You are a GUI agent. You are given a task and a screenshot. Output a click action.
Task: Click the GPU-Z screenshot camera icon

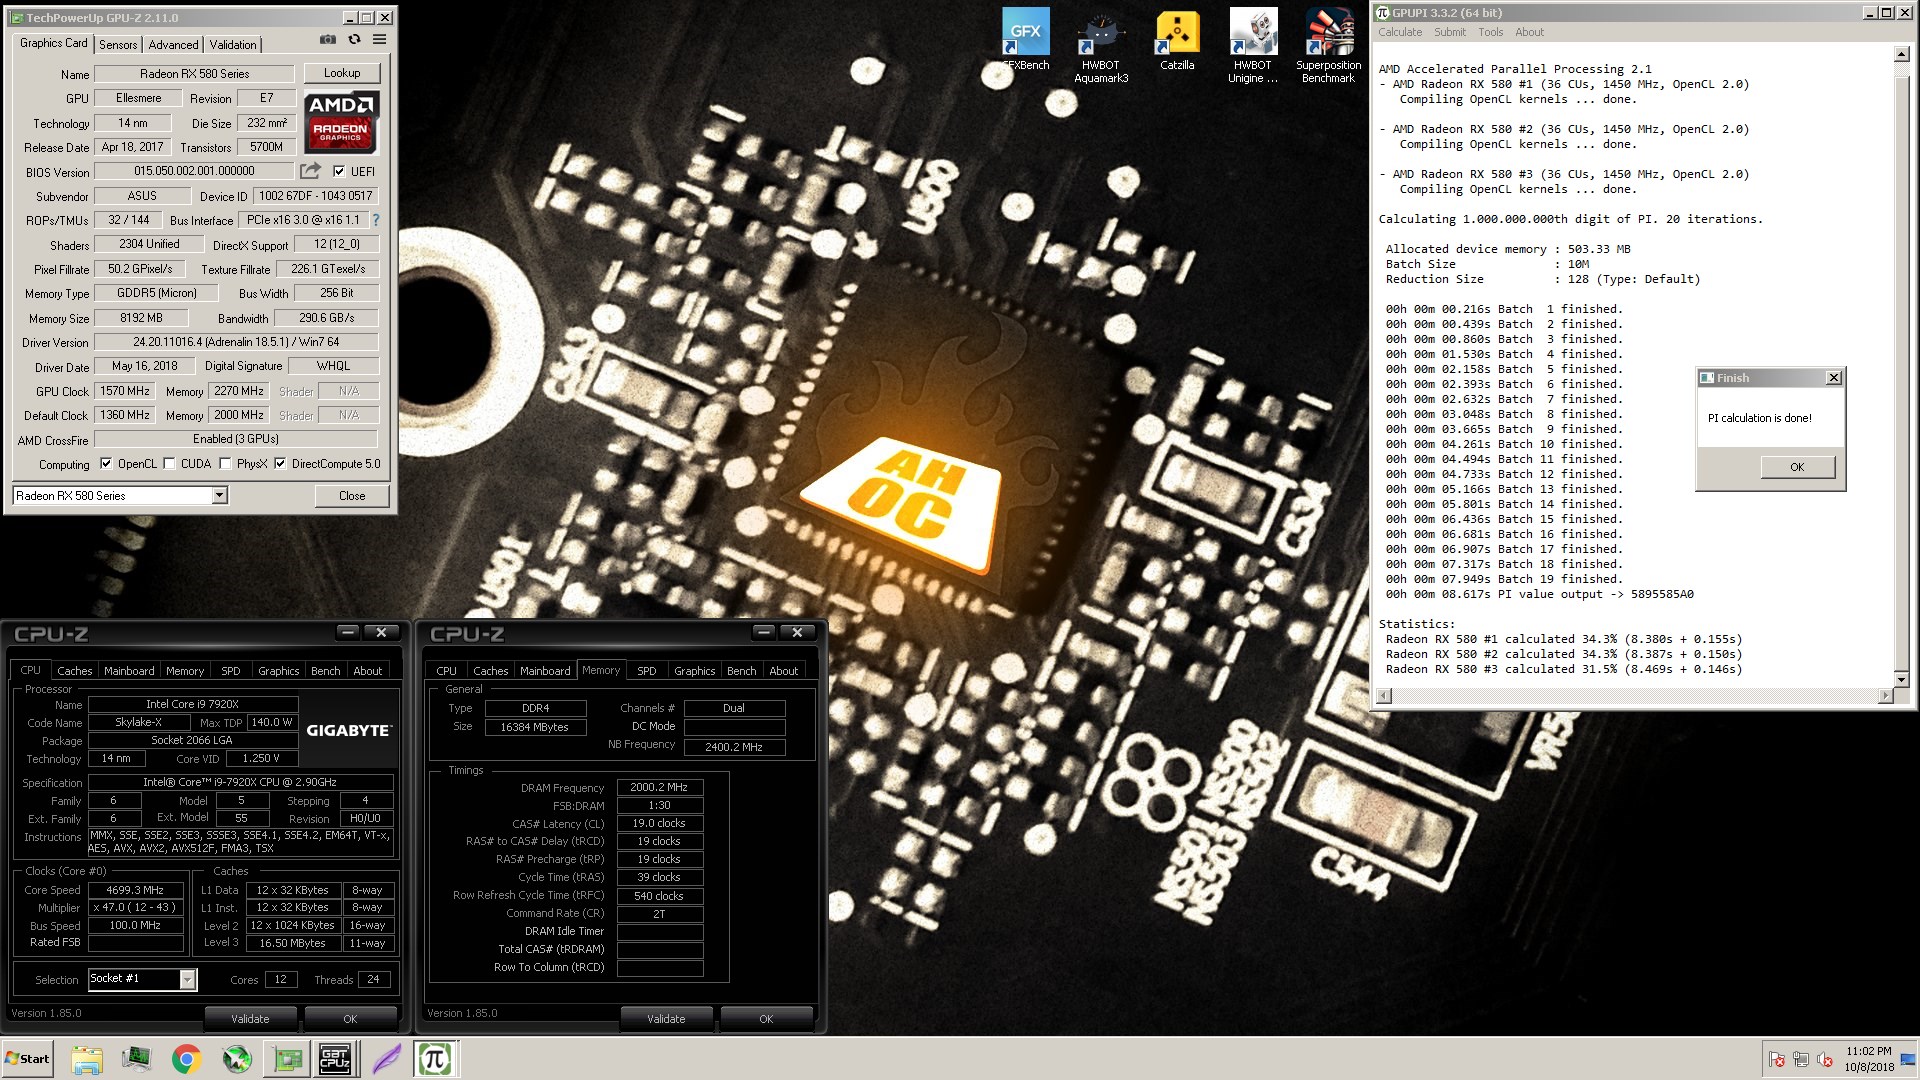click(327, 40)
